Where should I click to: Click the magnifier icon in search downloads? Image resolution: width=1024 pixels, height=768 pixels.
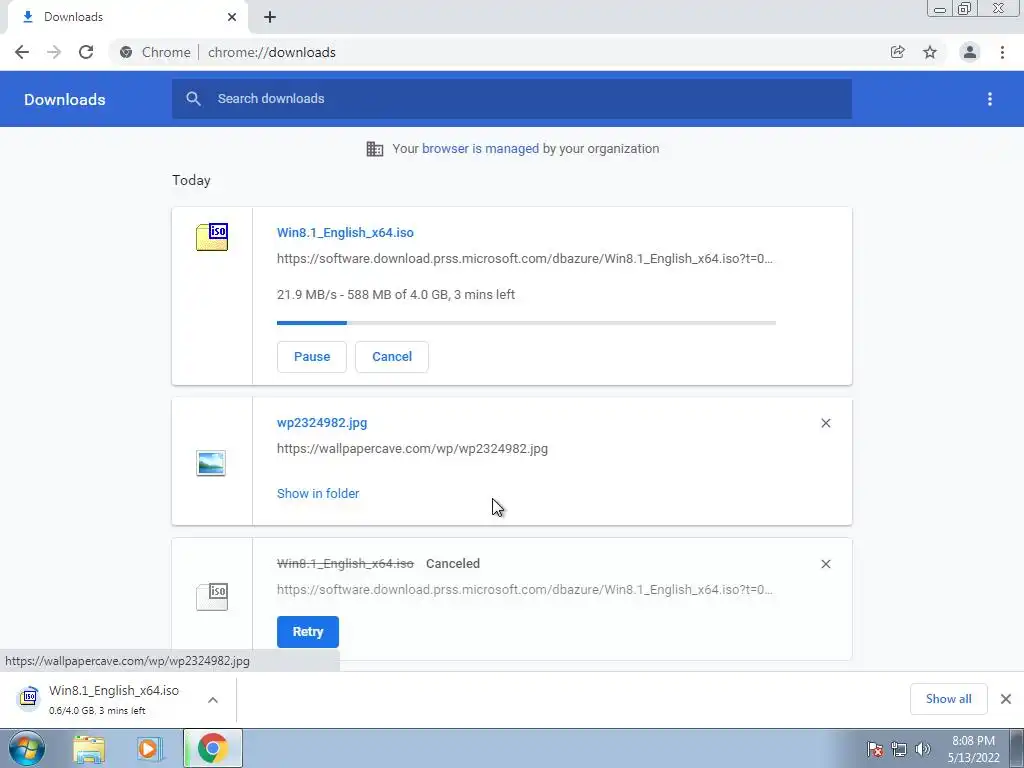(x=193, y=99)
